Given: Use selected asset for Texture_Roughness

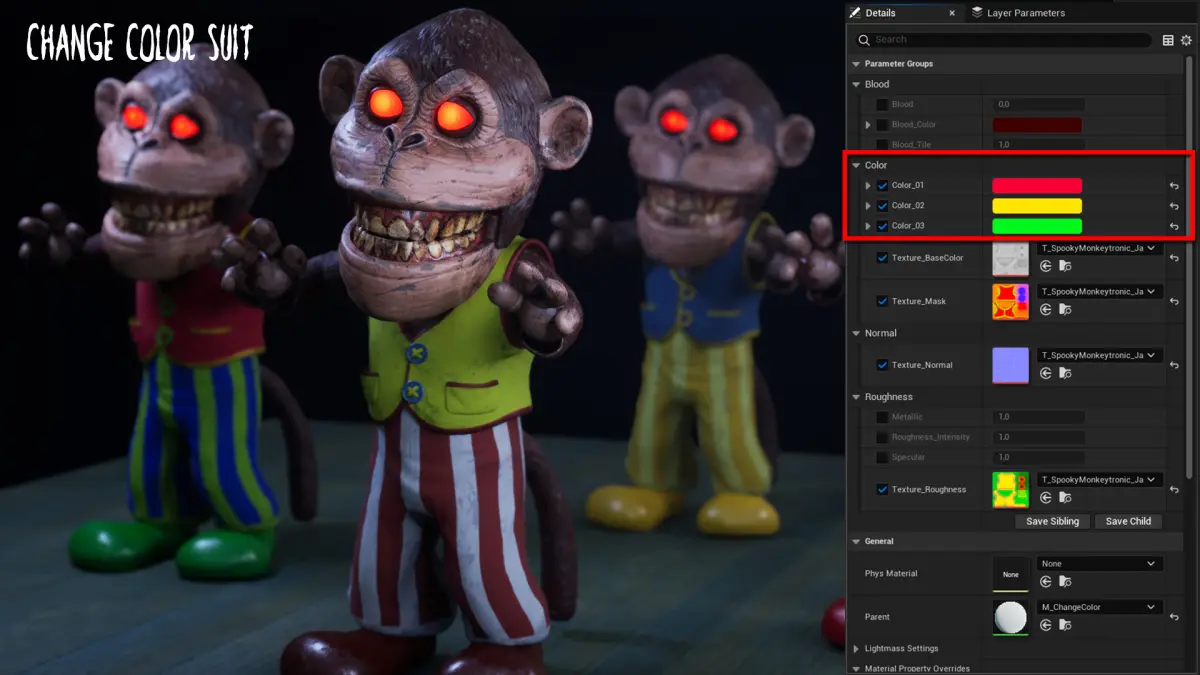Looking at the screenshot, I should tap(1046, 498).
